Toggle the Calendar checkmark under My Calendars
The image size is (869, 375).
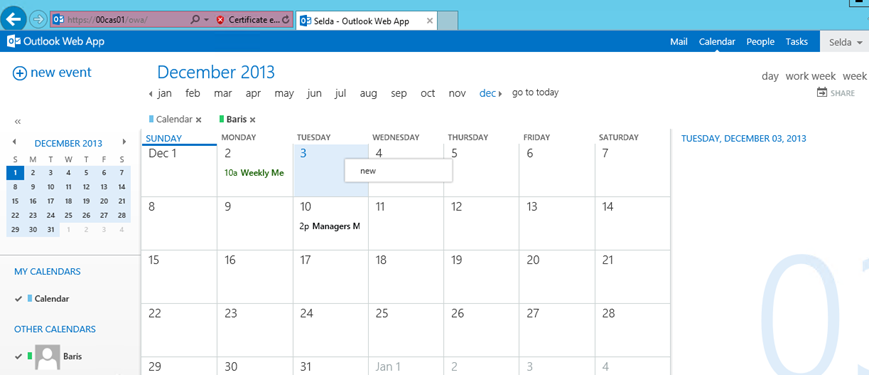pos(19,299)
